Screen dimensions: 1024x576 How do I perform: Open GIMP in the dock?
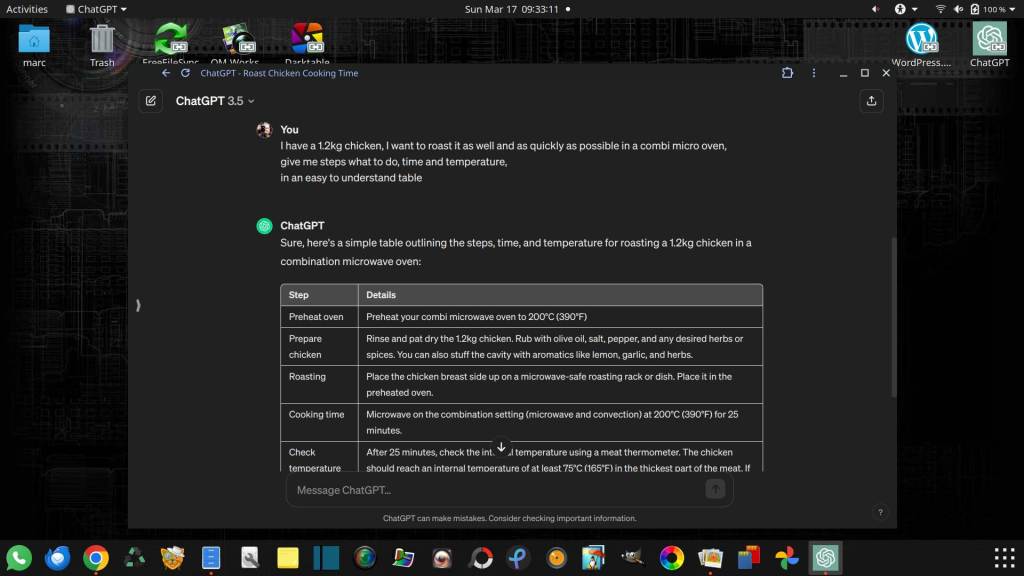[633, 558]
